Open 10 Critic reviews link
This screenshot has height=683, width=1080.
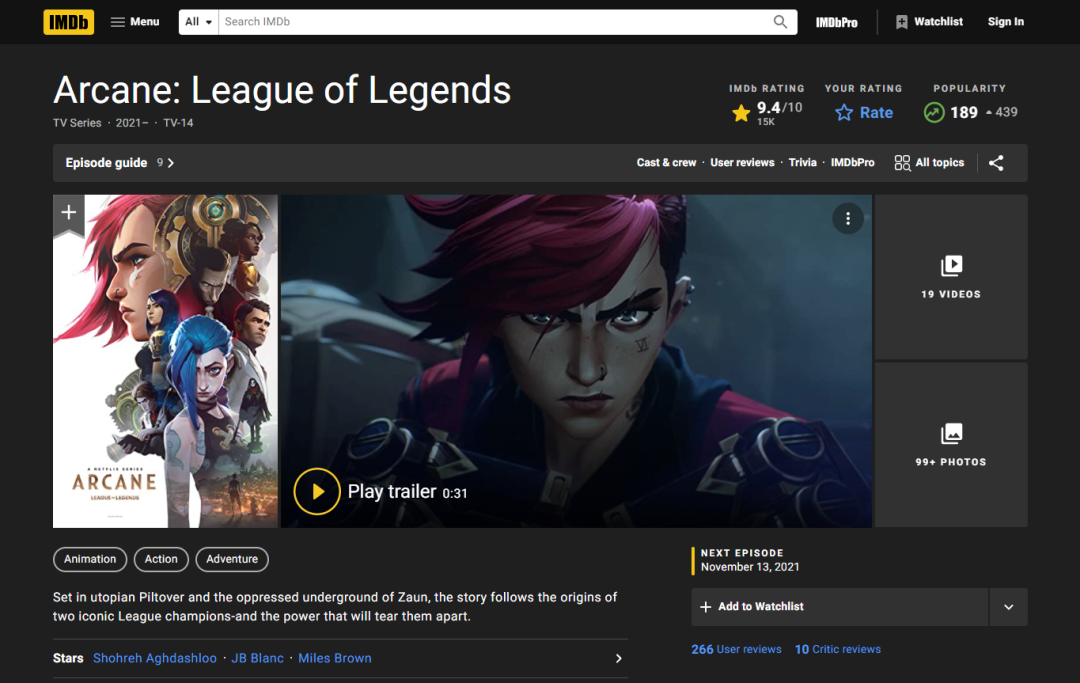pyautogui.click(x=838, y=649)
